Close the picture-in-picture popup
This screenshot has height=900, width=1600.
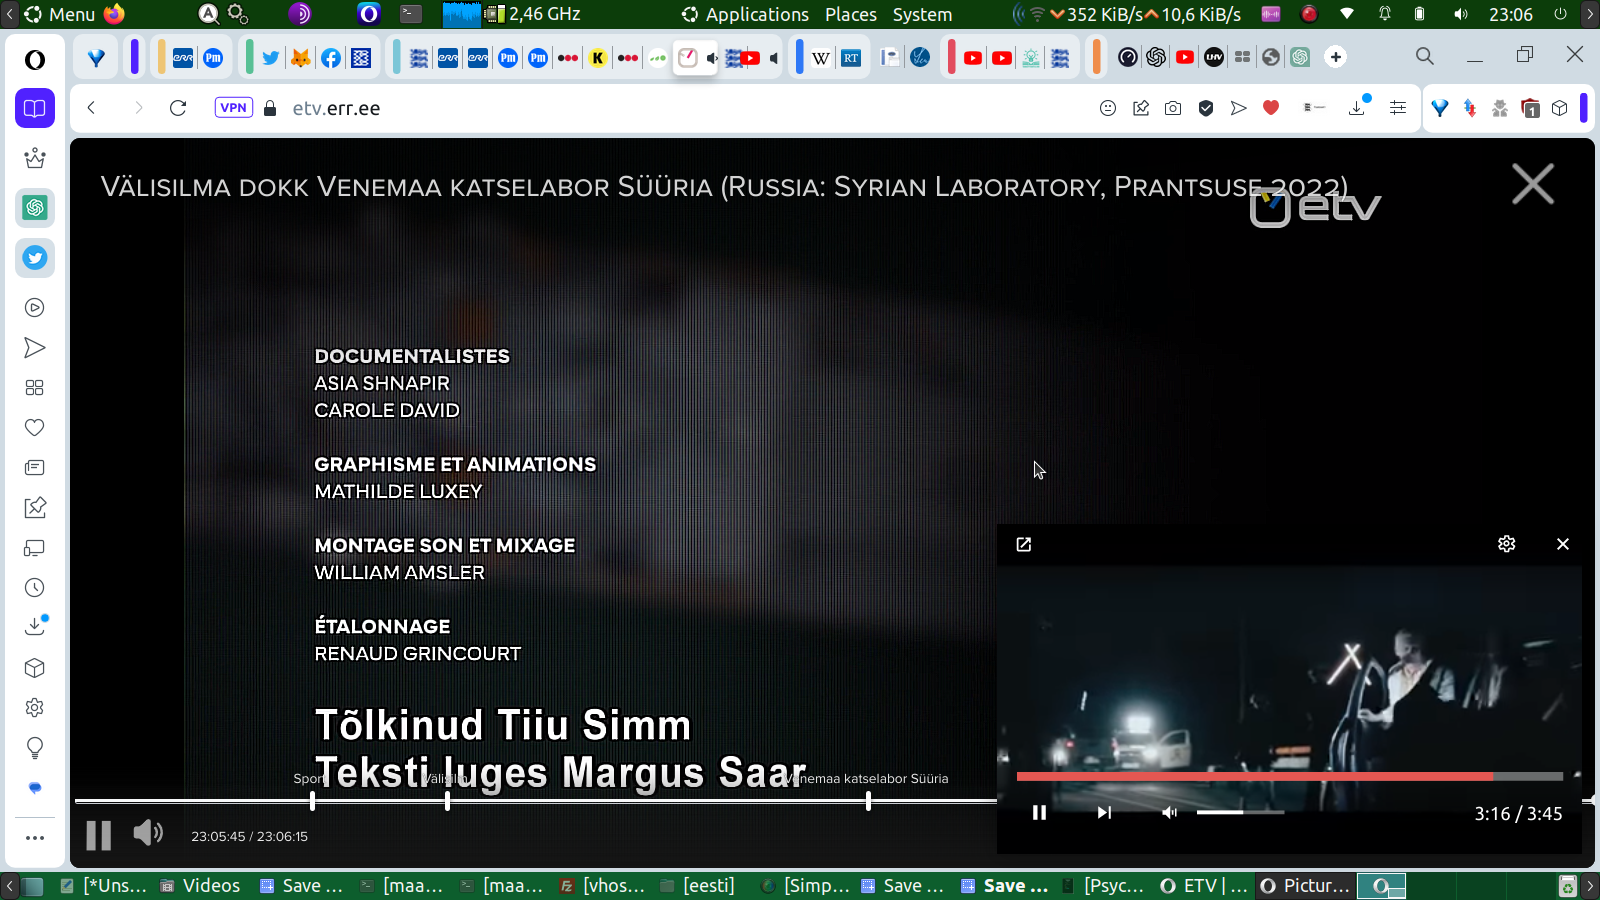(1563, 544)
